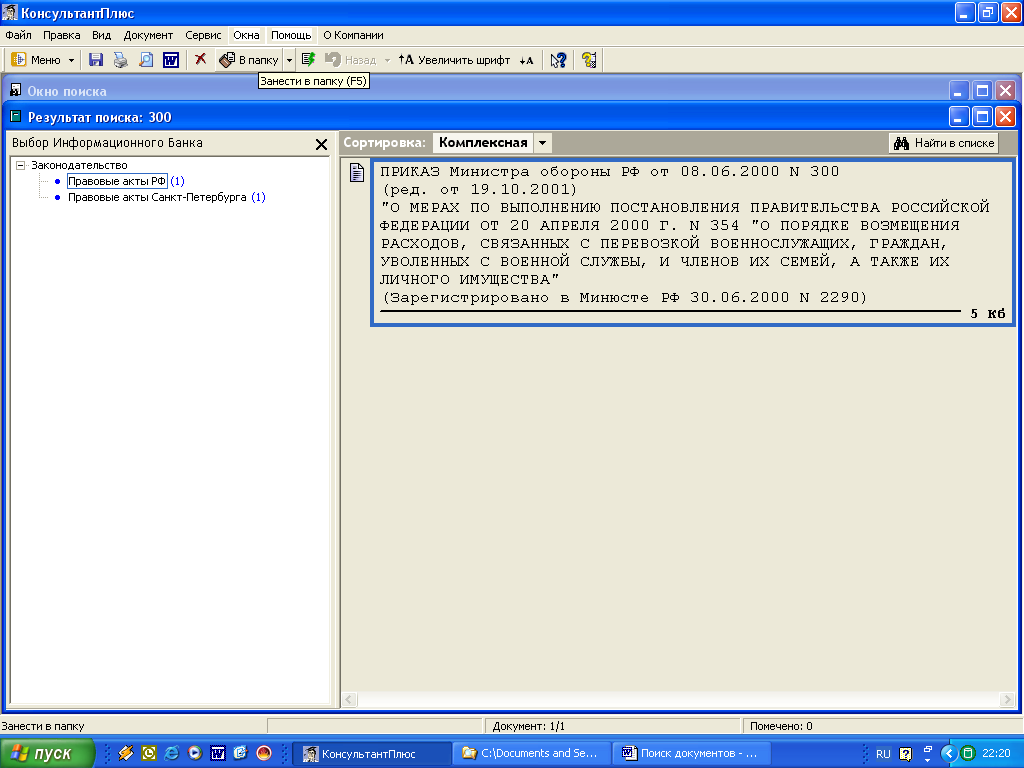Viewport: 1024px width, 768px height.
Task: Open the В папку dropdown arrow
Action: coord(289,60)
